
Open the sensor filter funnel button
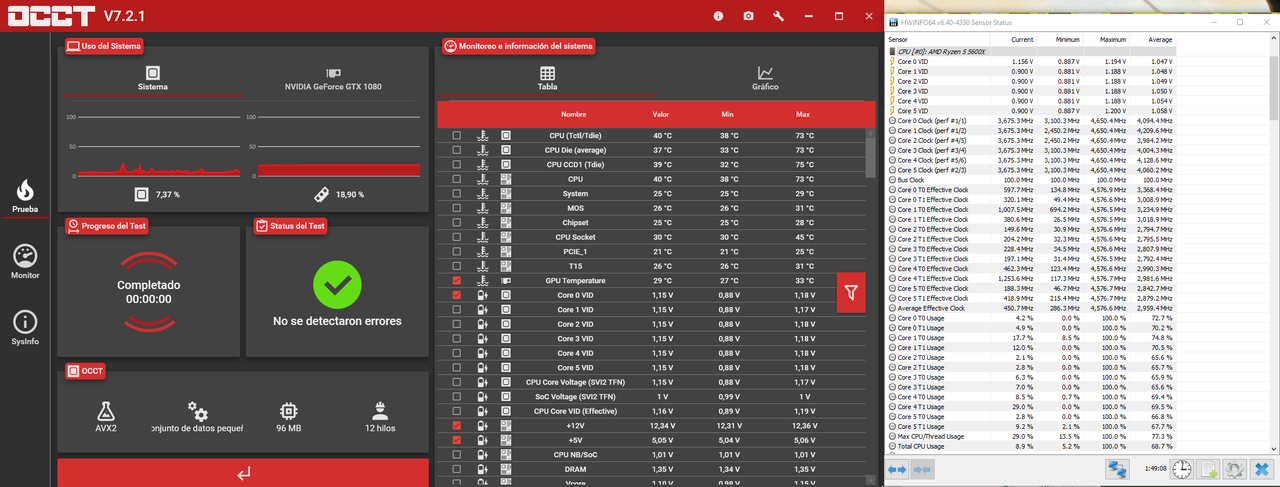tap(851, 292)
